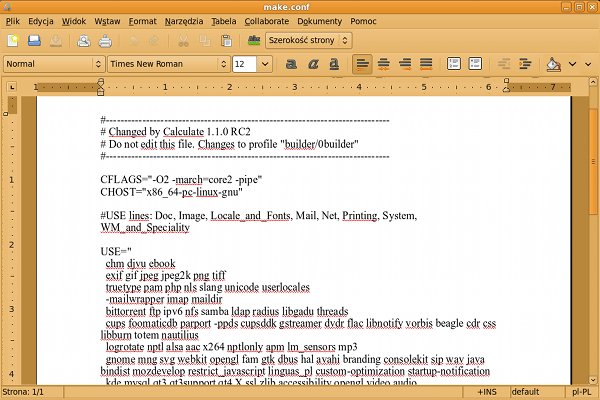This screenshot has height=400, width=600.
Task: Click the +INS status bar indicator
Action: coord(487,392)
